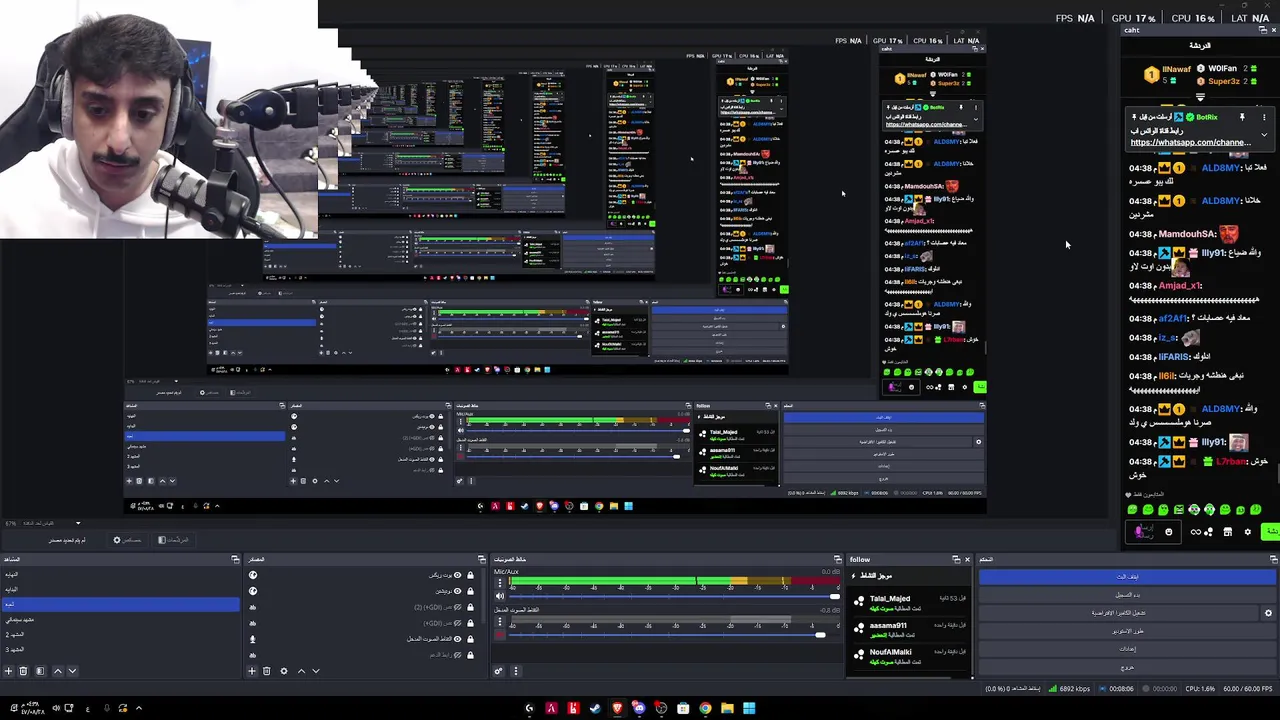Click Studio Mode button in controls
The image size is (1280, 720).
point(1127,631)
